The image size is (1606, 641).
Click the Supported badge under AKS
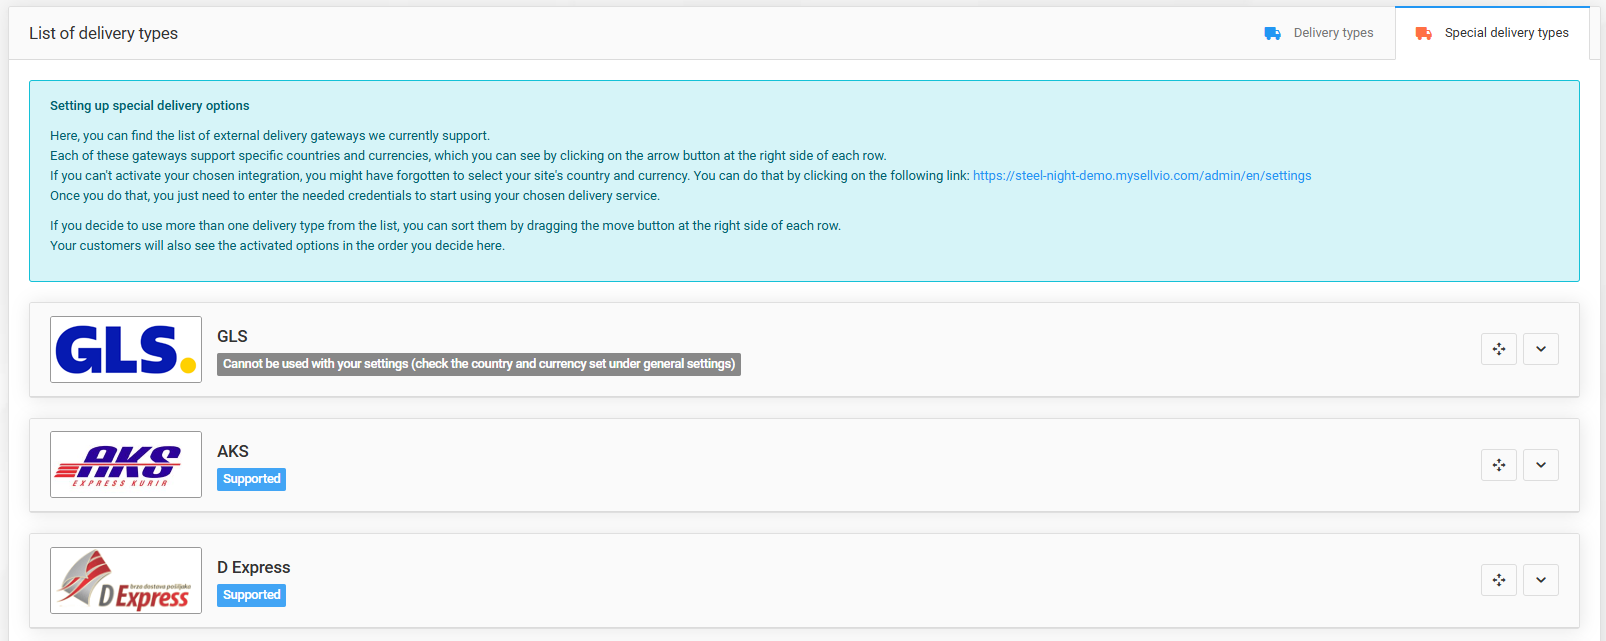(252, 479)
